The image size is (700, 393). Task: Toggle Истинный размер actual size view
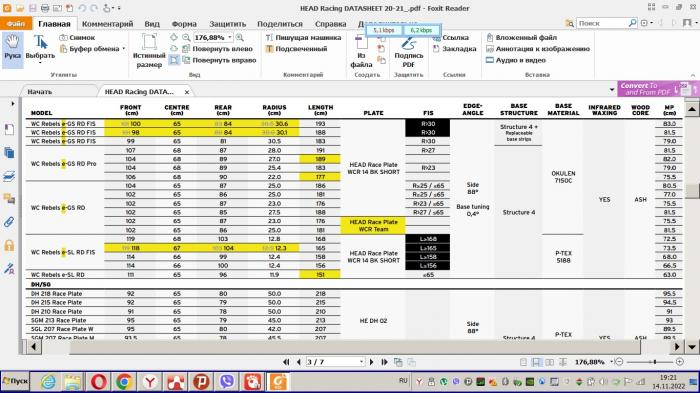pos(149,50)
